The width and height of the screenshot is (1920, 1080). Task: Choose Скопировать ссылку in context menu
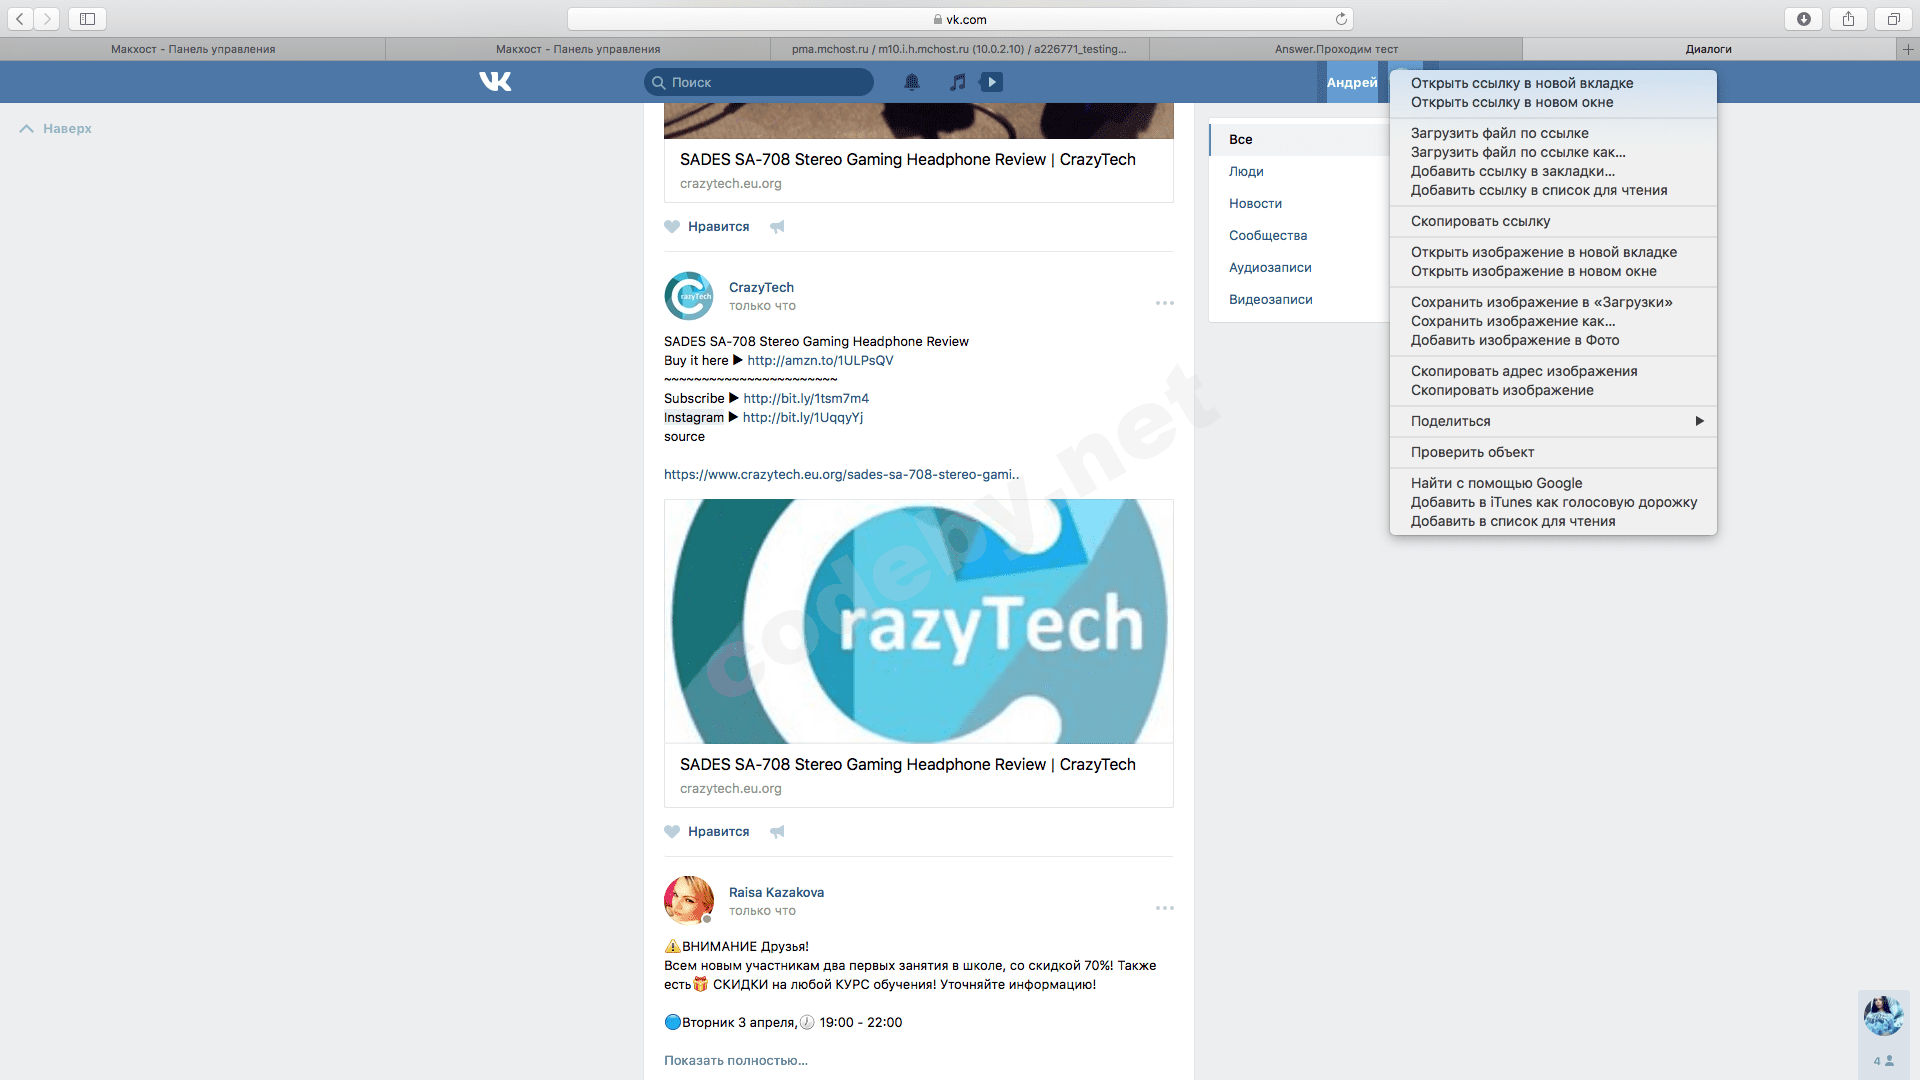(x=1480, y=221)
